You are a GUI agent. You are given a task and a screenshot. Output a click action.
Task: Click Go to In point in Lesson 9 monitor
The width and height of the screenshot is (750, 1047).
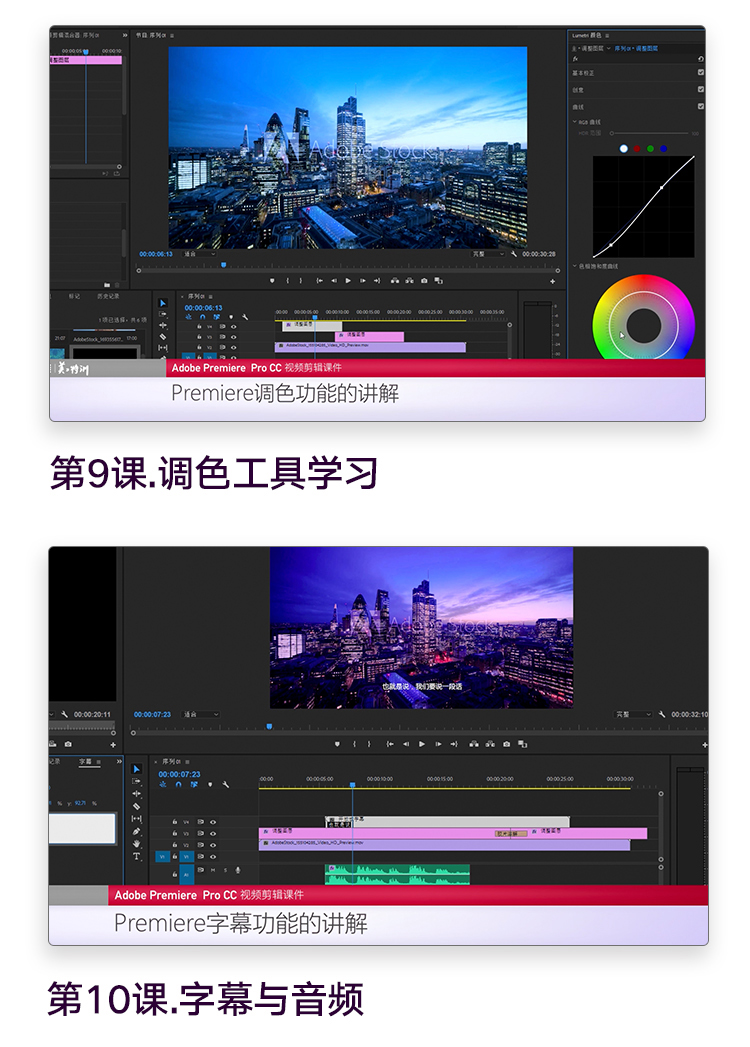pos(320,280)
